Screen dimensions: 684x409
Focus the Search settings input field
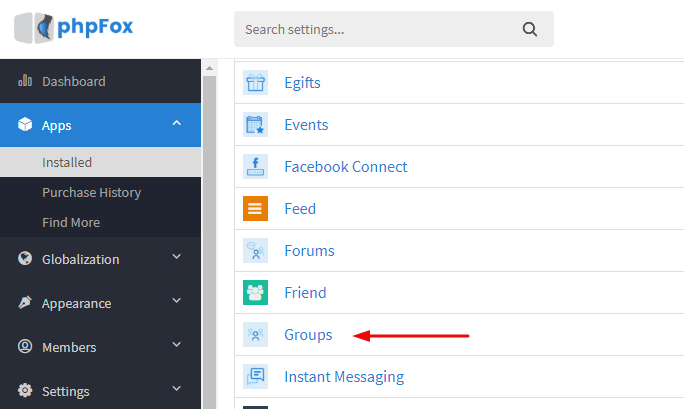375,30
